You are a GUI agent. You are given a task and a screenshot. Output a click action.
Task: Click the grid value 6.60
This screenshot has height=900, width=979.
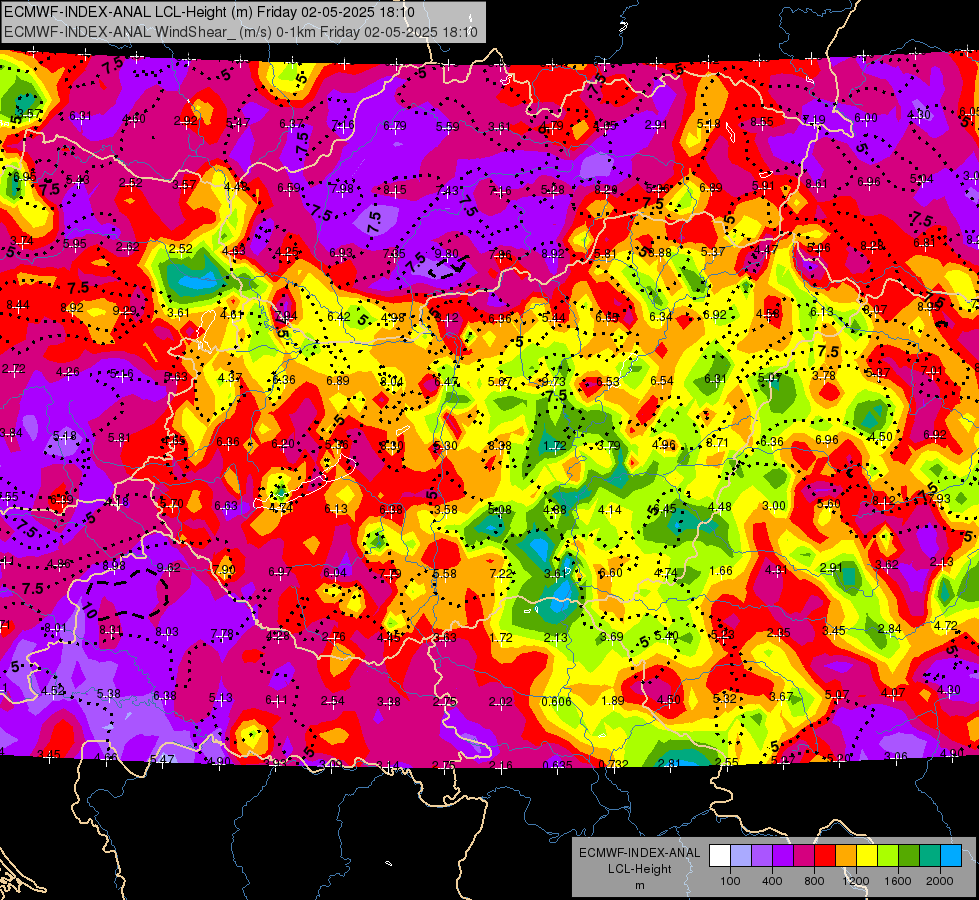click(611, 573)
